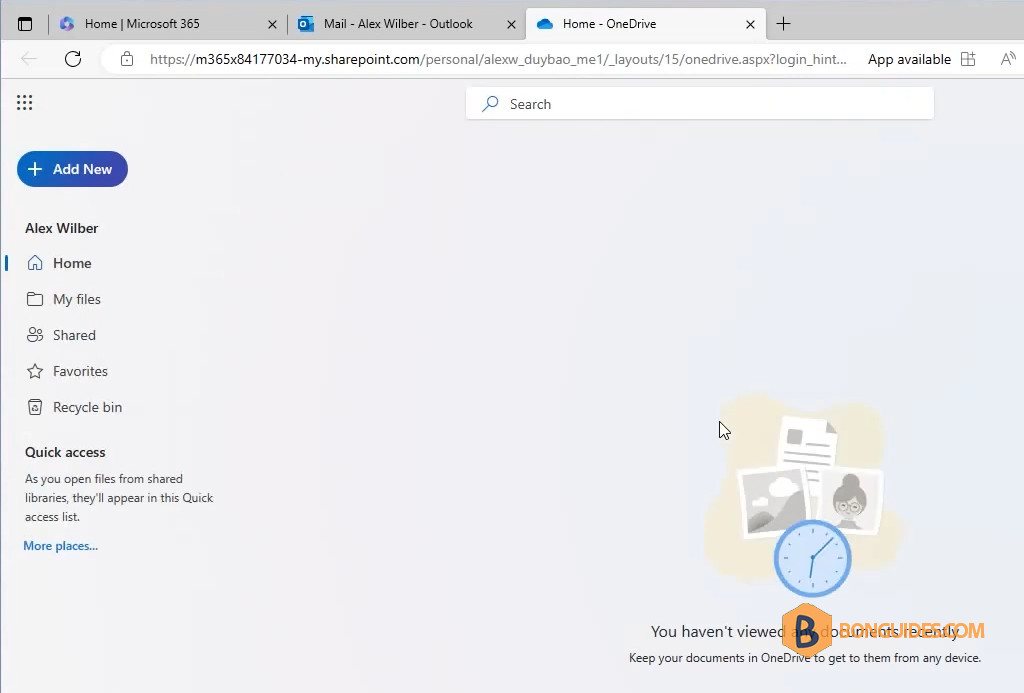Open a new browser tab
Image resolution: width=1024 pixels, height=693 pixels.
click(783, 24)
